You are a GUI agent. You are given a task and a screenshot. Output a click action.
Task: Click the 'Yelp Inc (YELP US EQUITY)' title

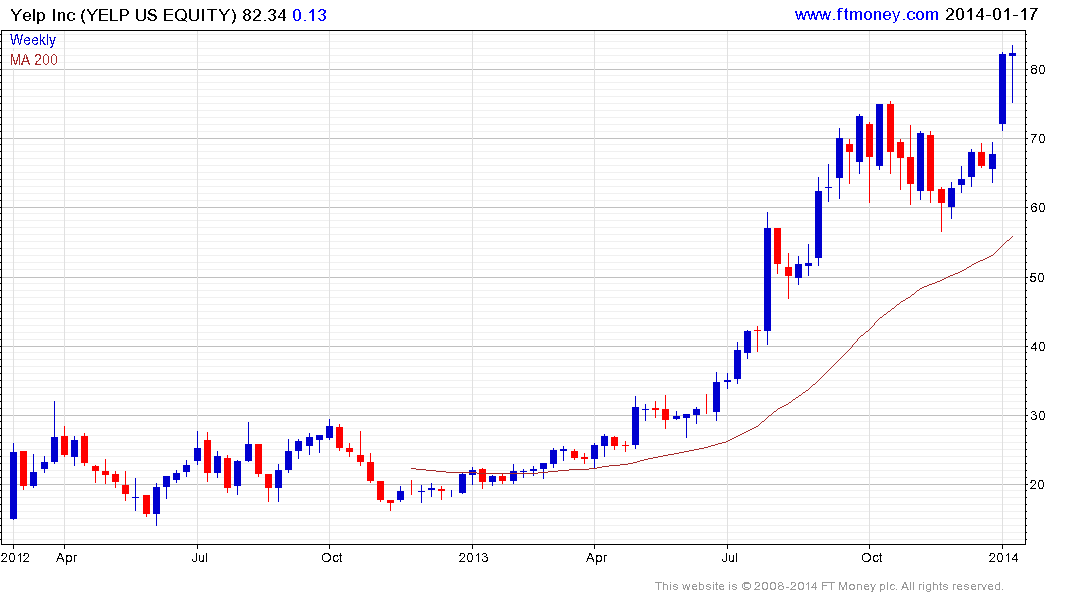point(123,15)
